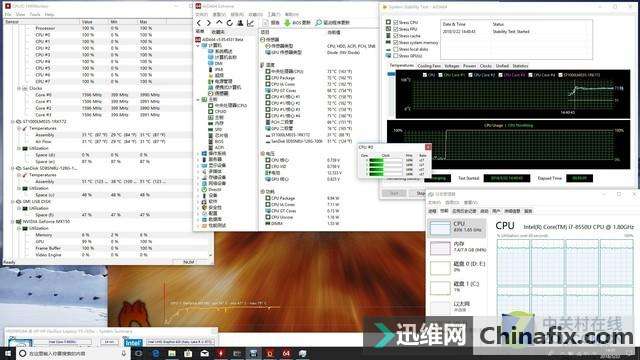Click the AIDA64 refresh icon
This screenshot has height=360, width=640.
click(230, 23)
